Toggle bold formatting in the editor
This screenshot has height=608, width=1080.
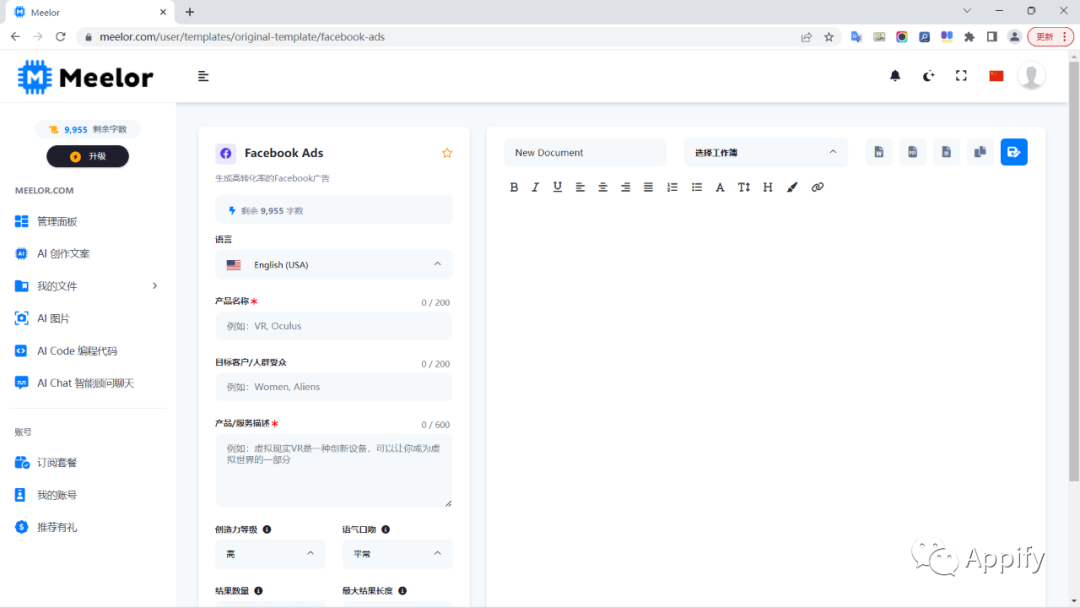514,187
